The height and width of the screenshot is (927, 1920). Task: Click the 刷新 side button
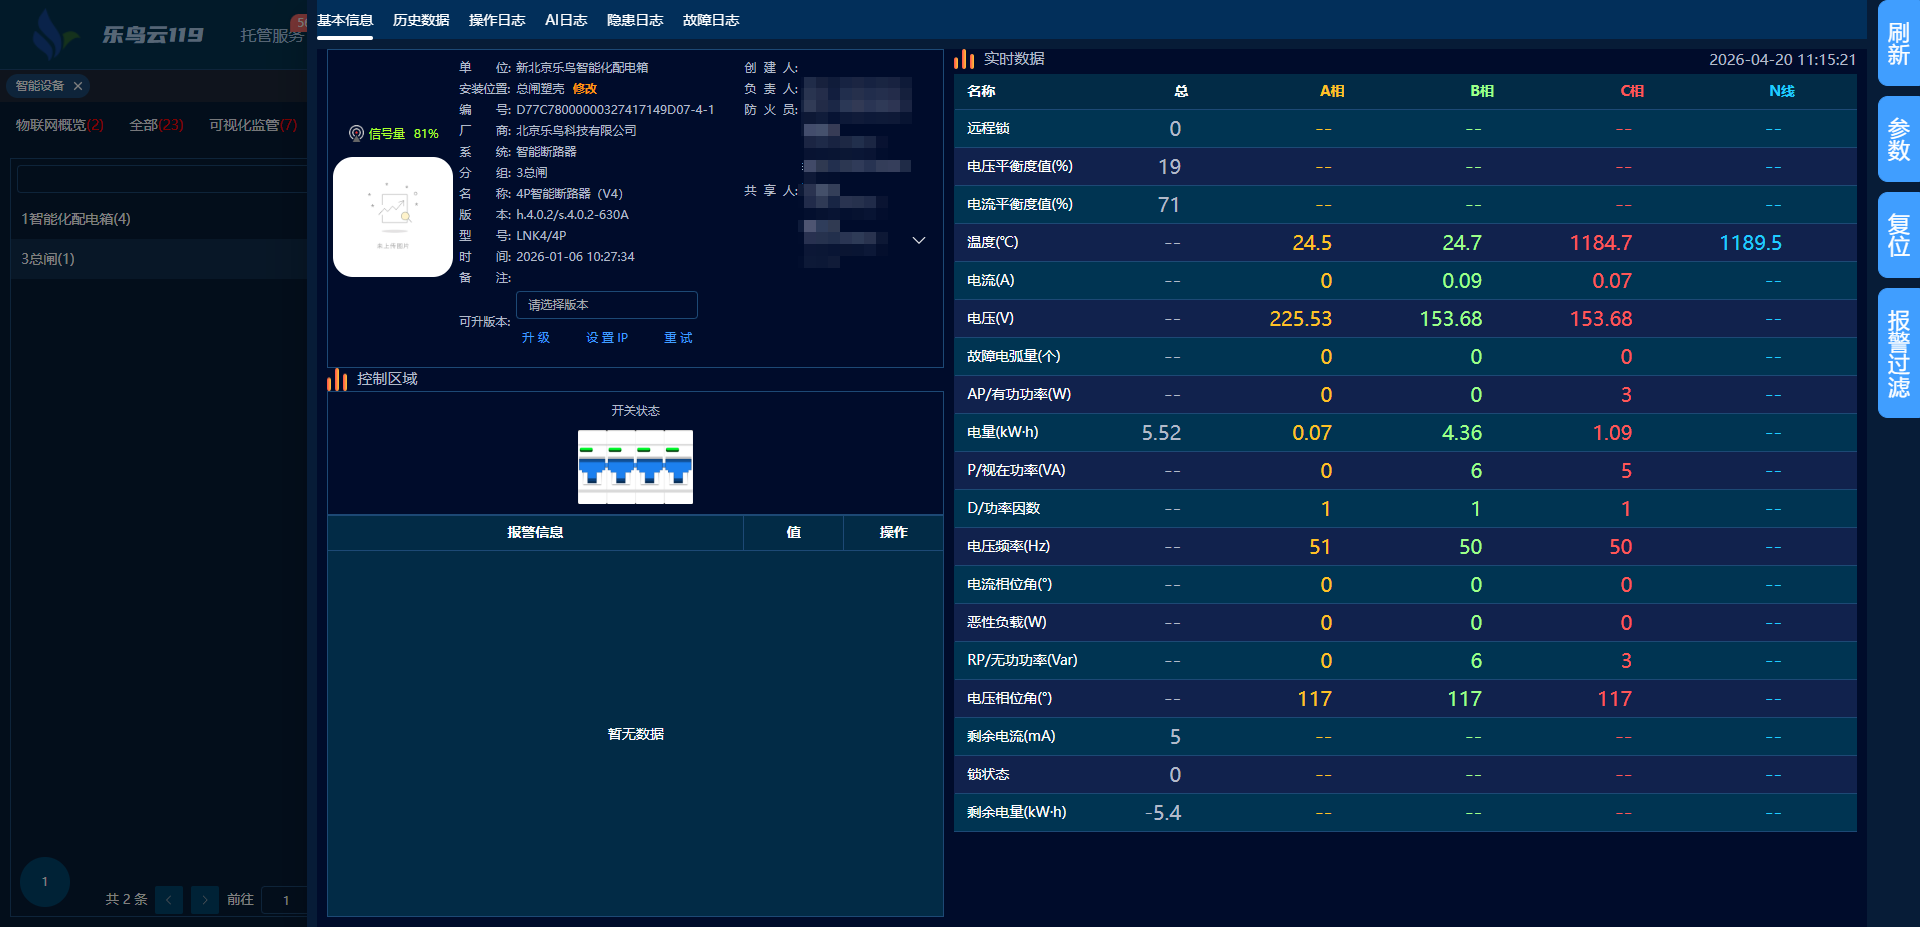[x=1898, y=44]
